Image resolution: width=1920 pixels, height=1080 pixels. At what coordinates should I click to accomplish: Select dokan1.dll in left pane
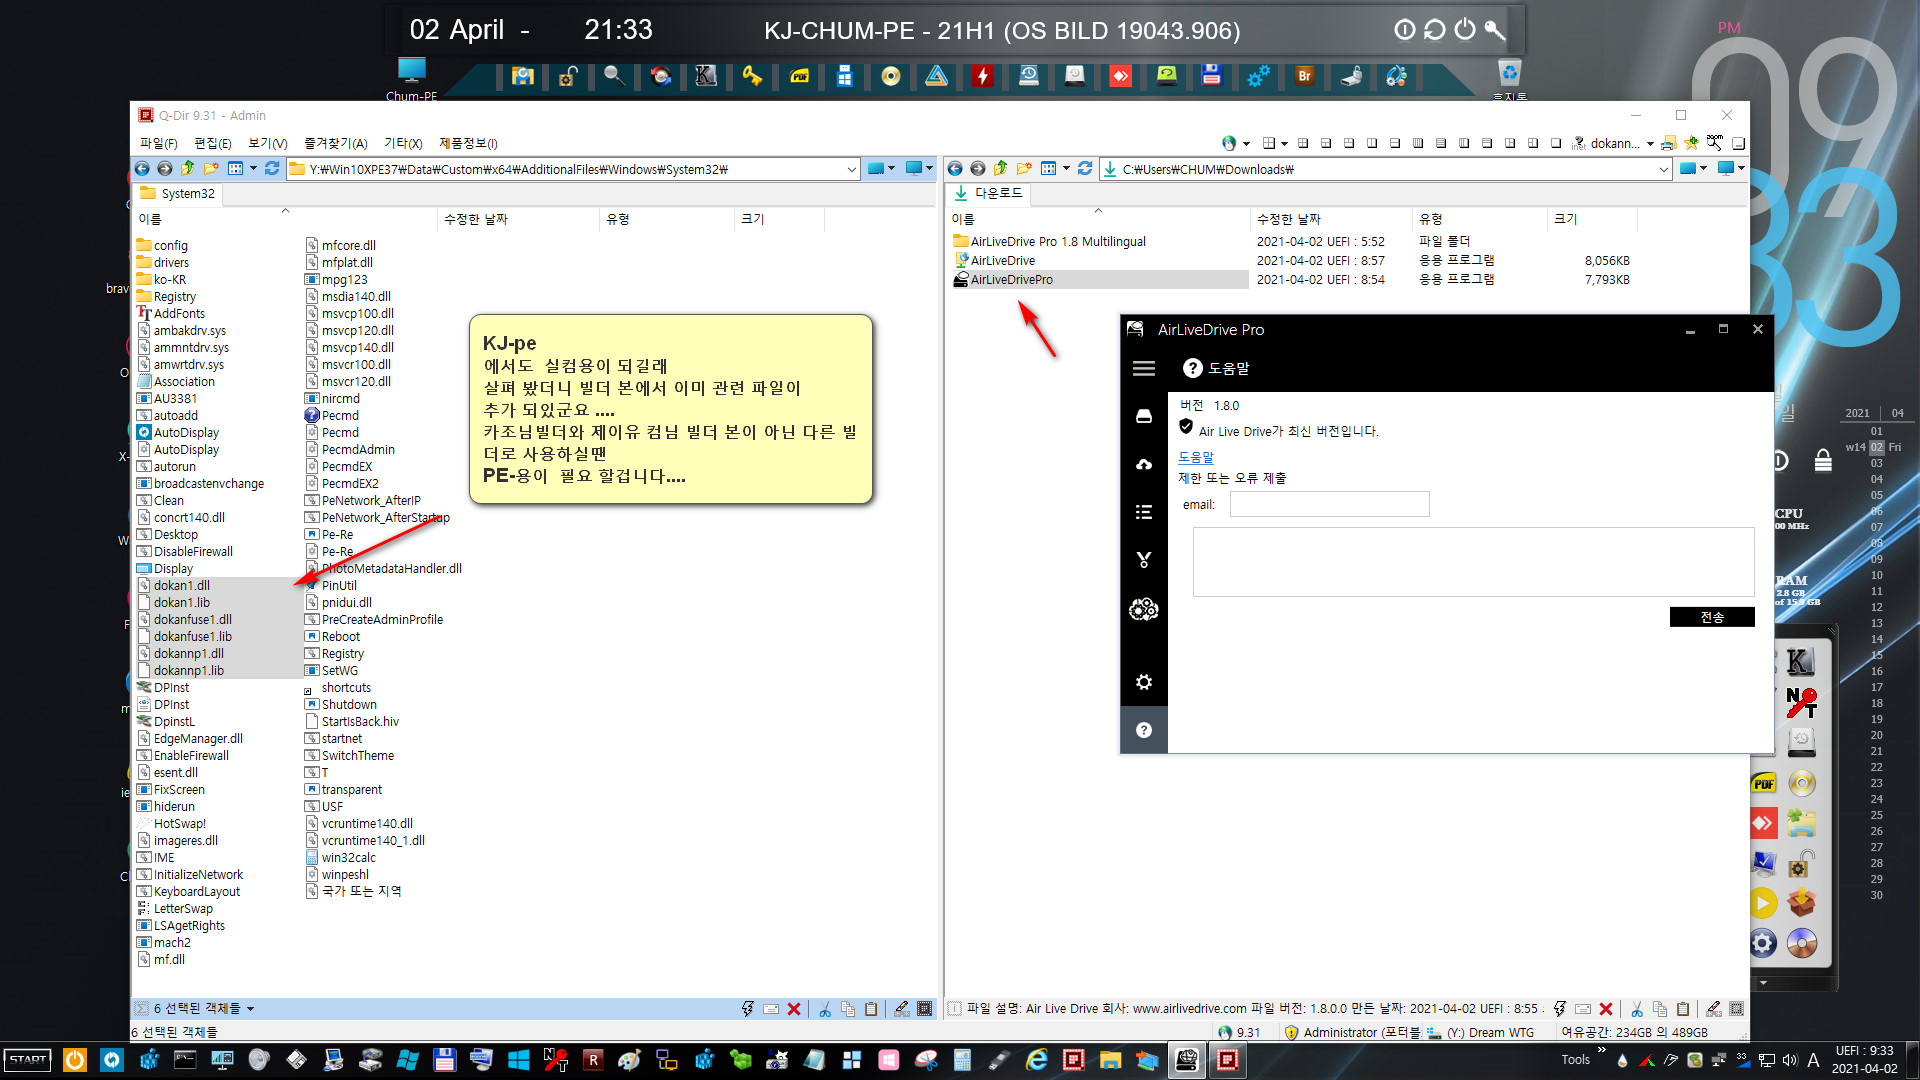[181, 586]
